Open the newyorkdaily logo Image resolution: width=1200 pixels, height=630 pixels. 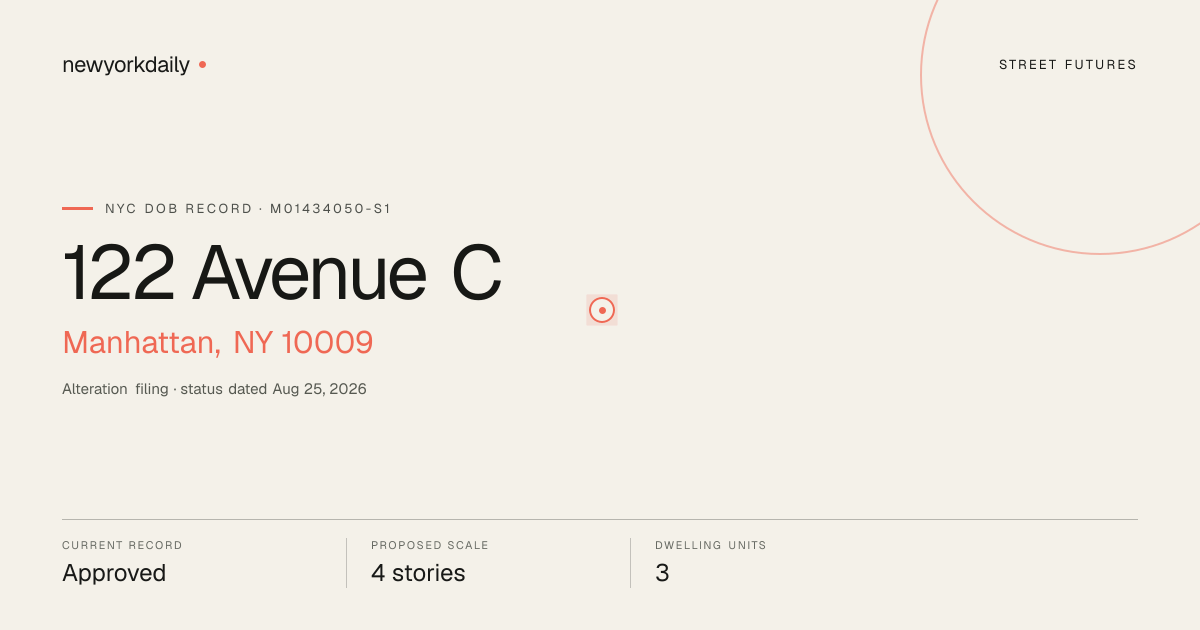(126, 65)
